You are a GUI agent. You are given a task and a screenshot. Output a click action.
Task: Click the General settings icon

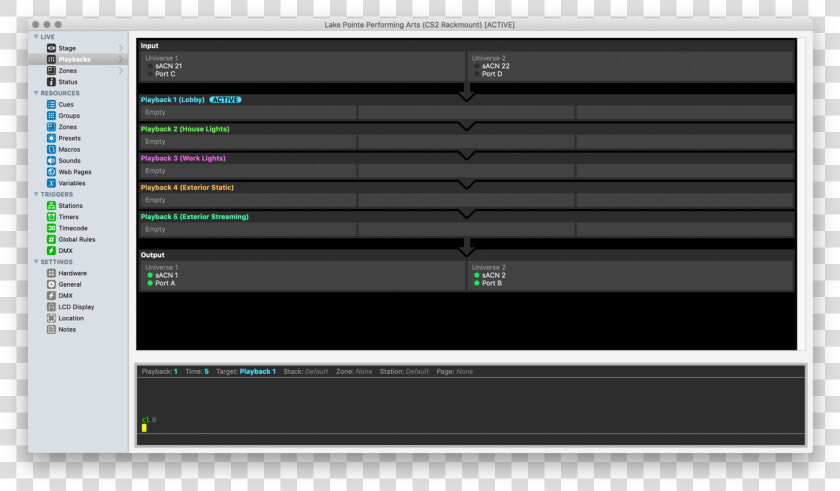51,284
